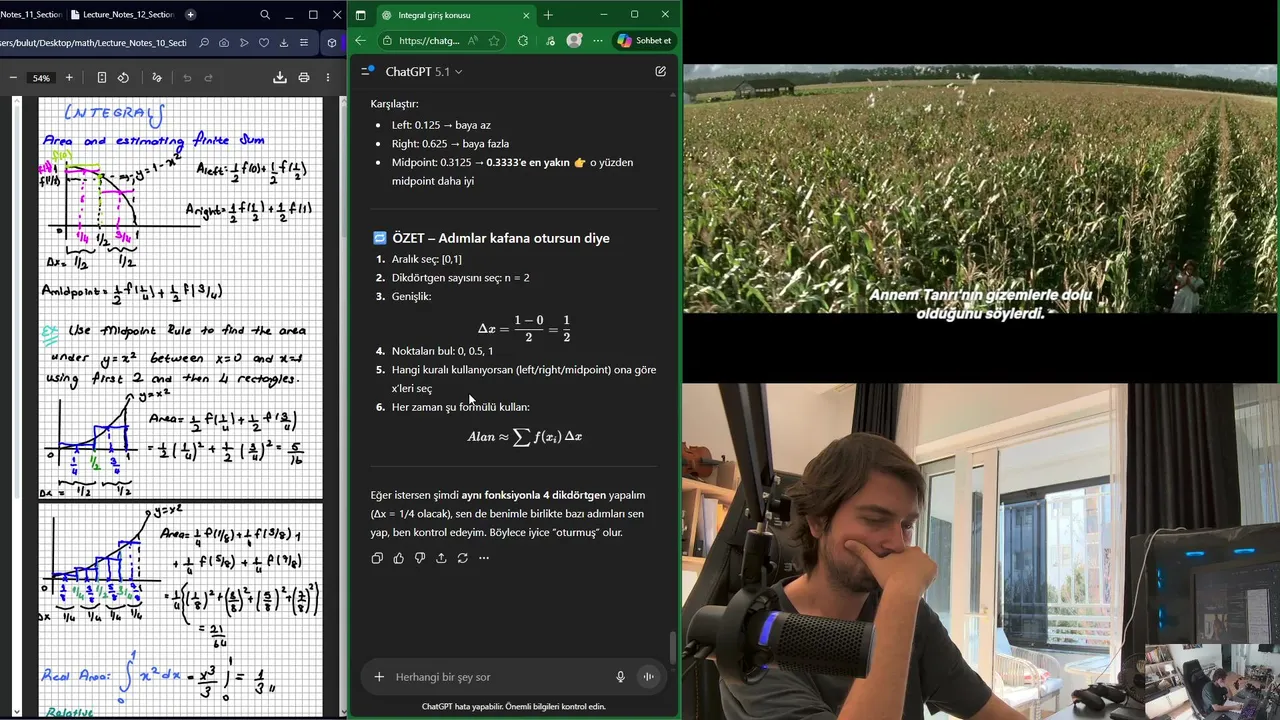Screen dimensions: 1280x720
Task: Click the chatgpt address bar URL
Action: tap(430, 41)
